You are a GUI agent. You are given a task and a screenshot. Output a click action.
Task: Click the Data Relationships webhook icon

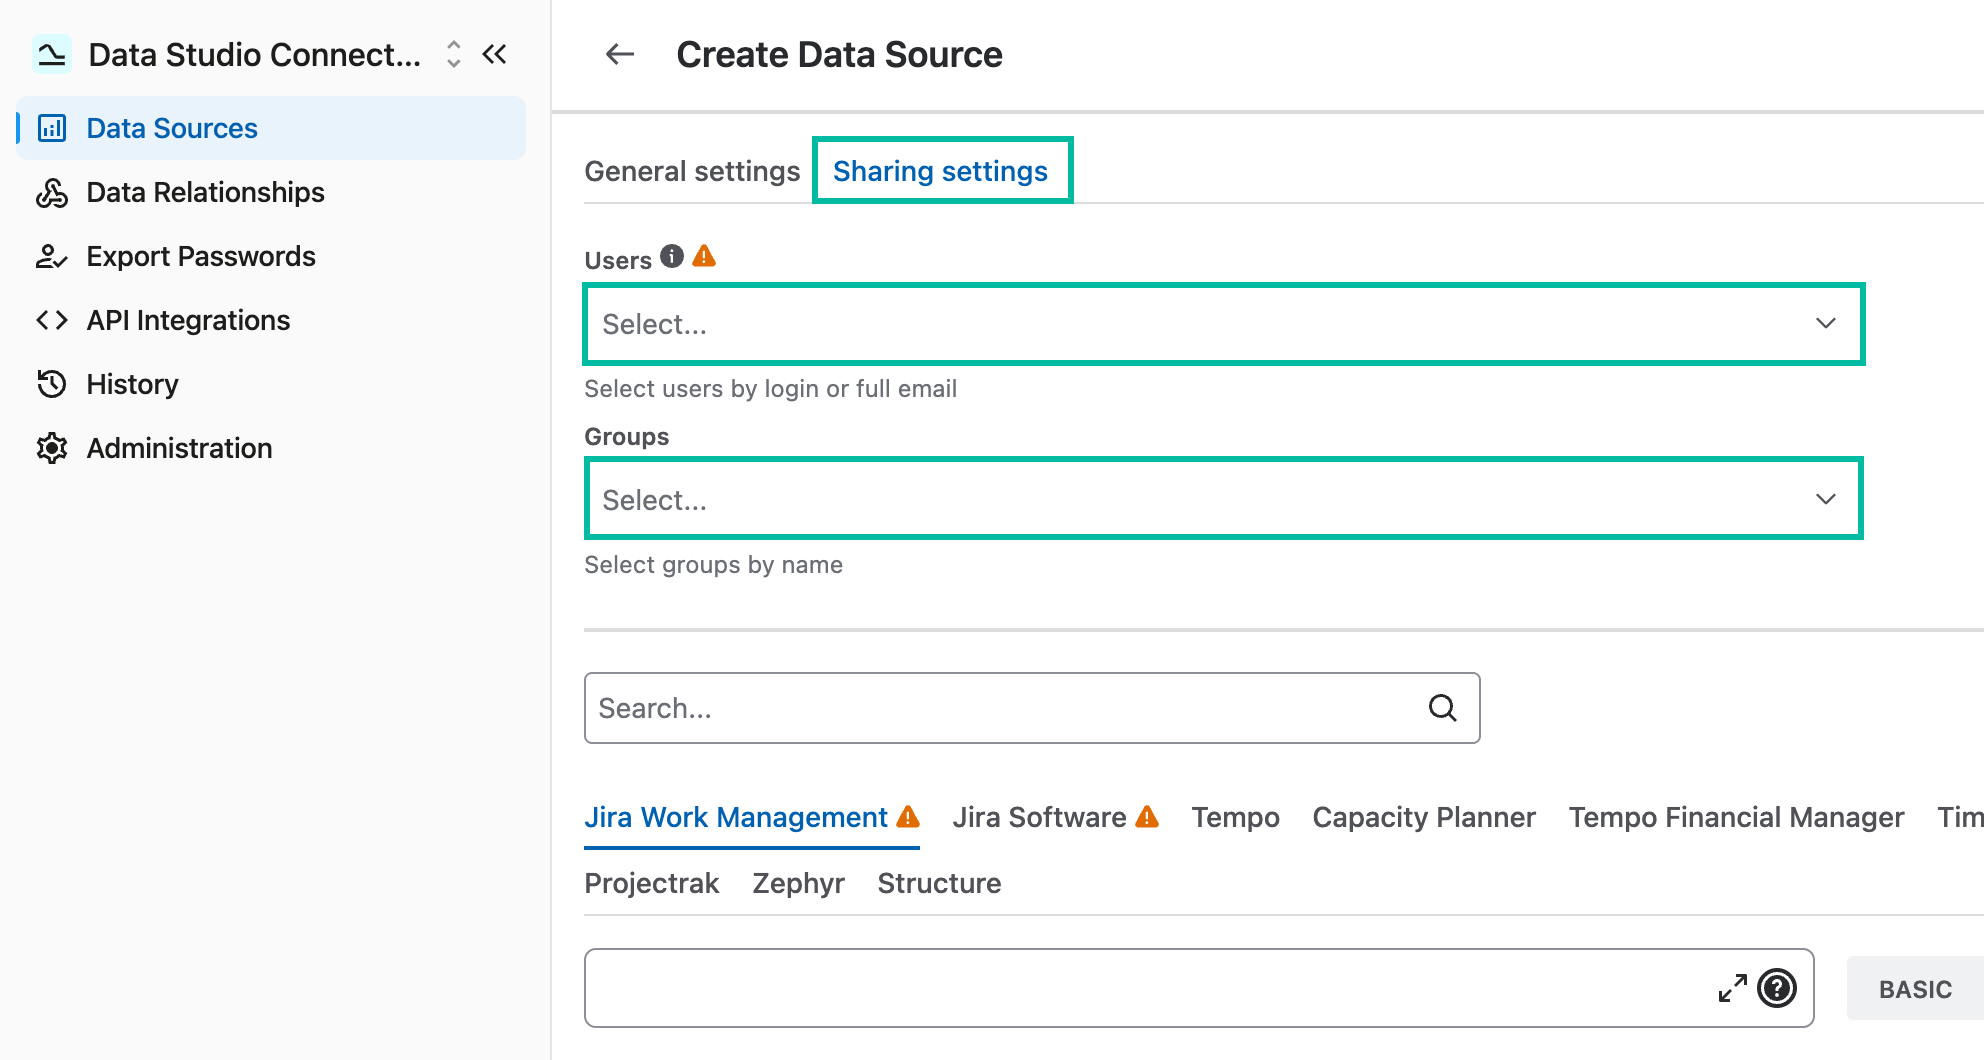point(52,192)
